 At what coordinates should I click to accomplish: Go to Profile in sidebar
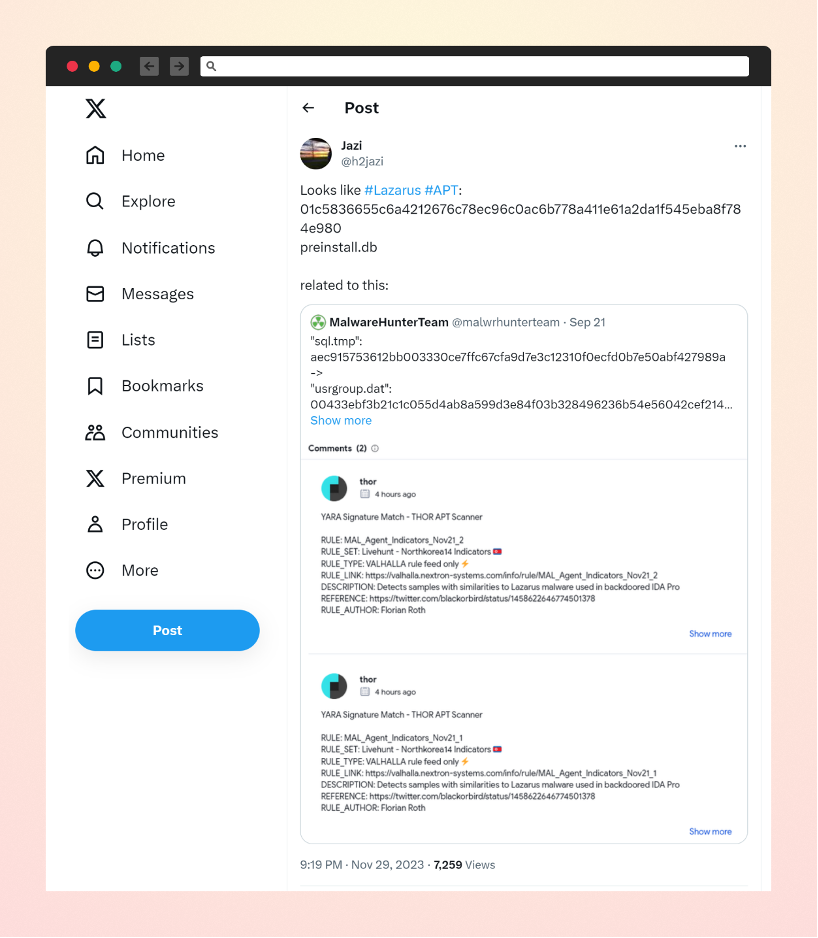[x=127, y=525]
